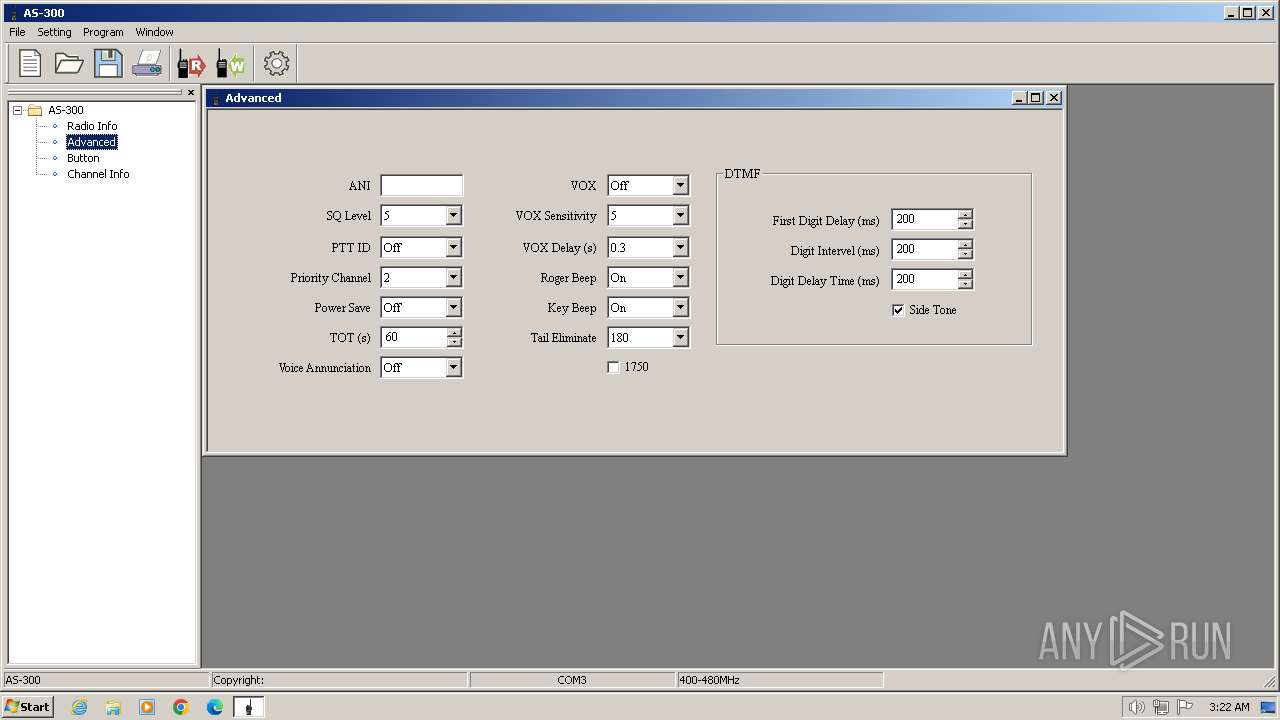Open the Program menu
This screenshot has width=1280, height=720.
[103, 32]
